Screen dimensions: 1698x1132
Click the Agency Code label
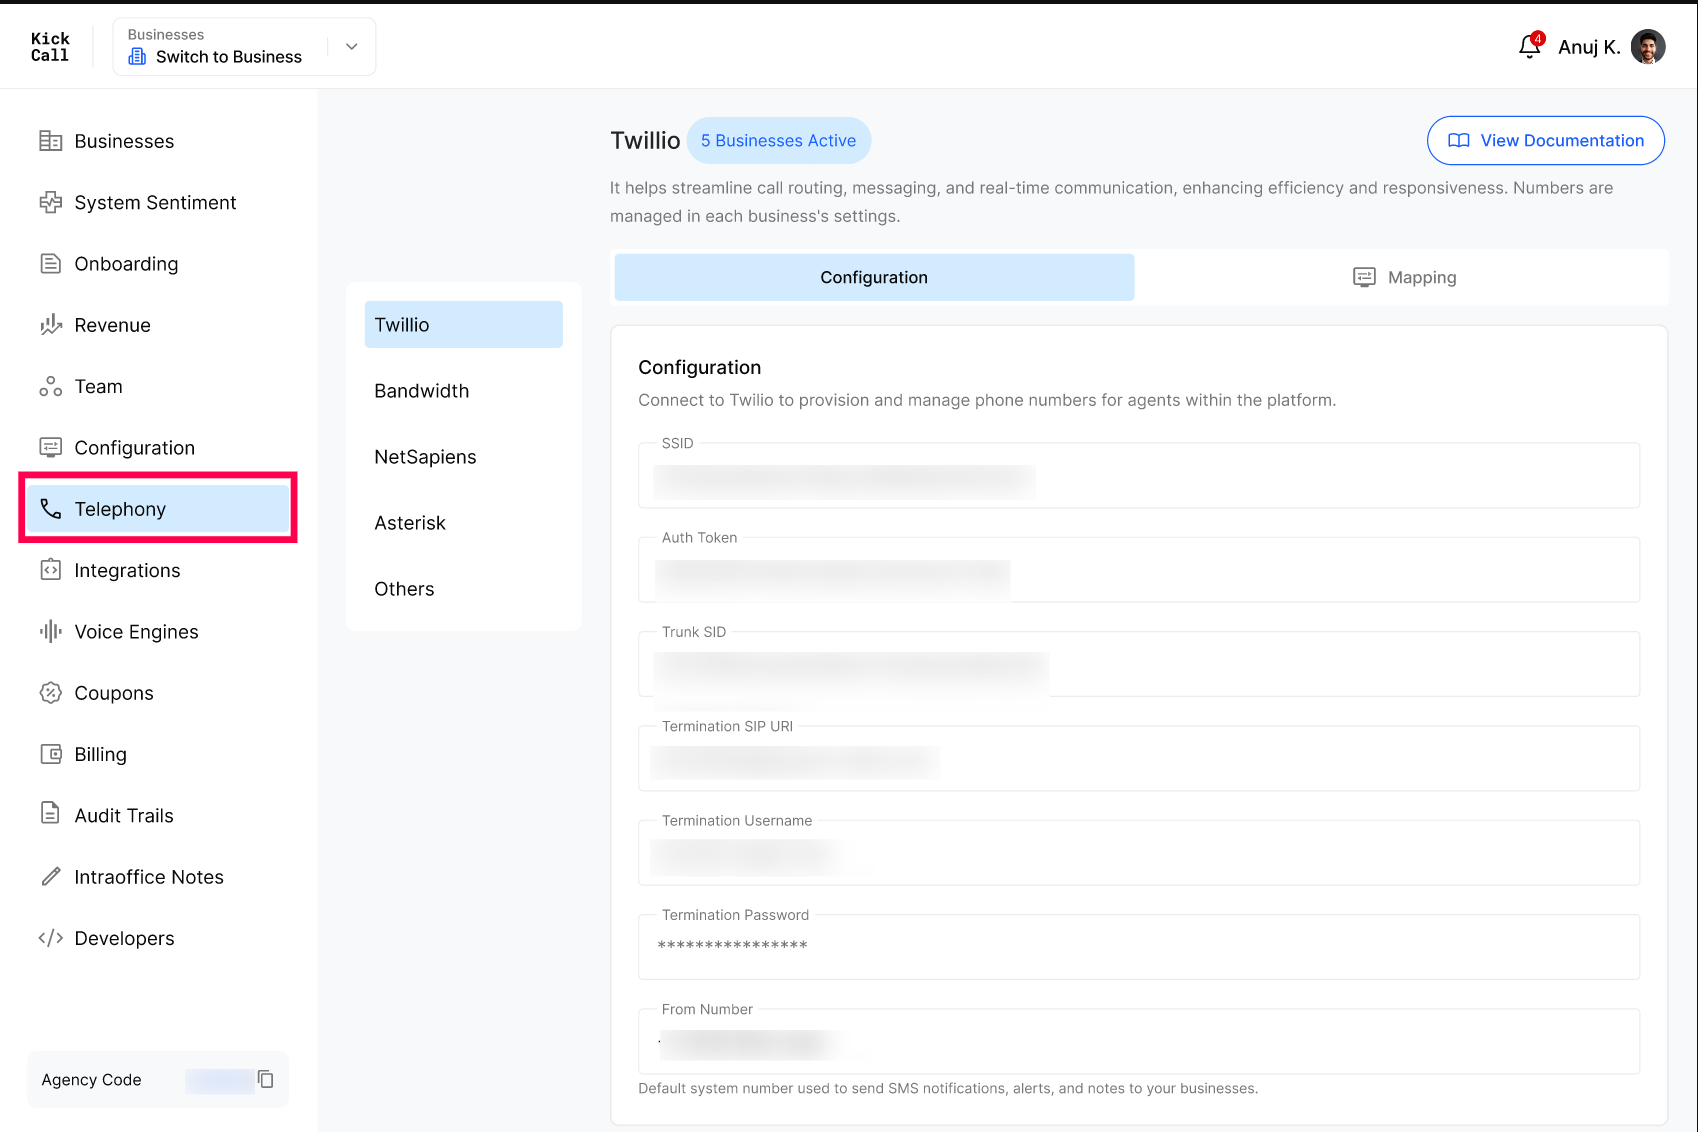point(91,1080)
